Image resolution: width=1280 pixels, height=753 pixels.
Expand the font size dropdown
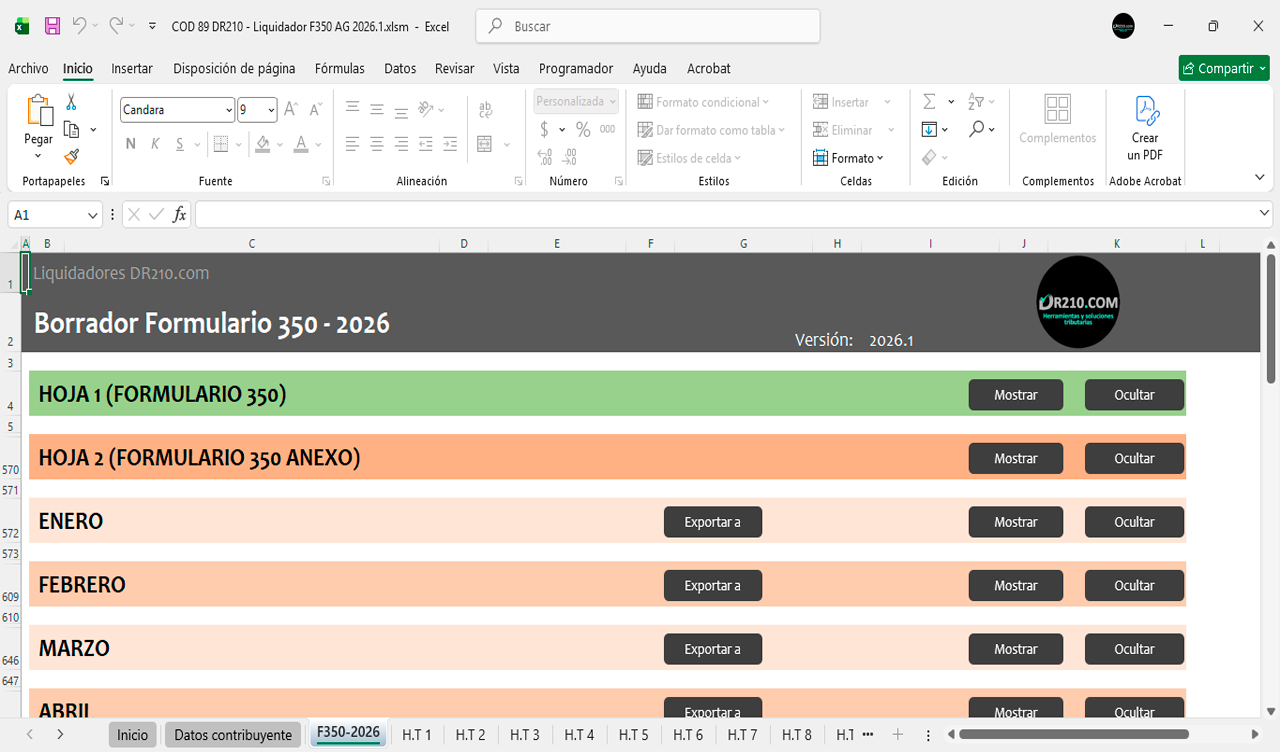tap(271, 110)
